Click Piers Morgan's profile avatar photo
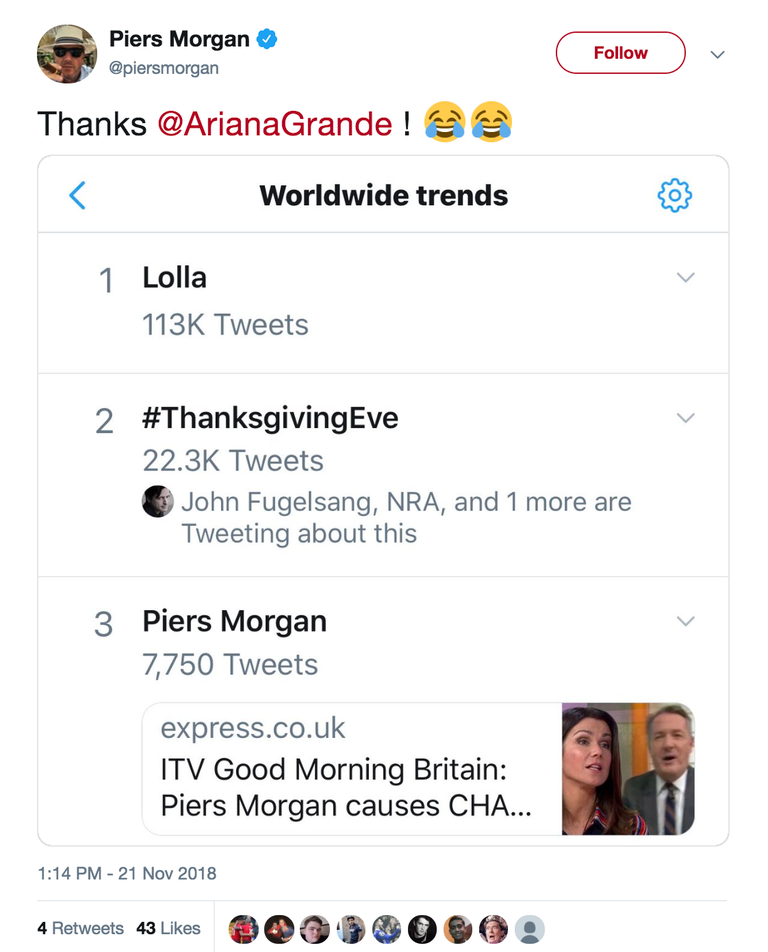This screenshot has height=952, width=768. [x=67, y=54]
